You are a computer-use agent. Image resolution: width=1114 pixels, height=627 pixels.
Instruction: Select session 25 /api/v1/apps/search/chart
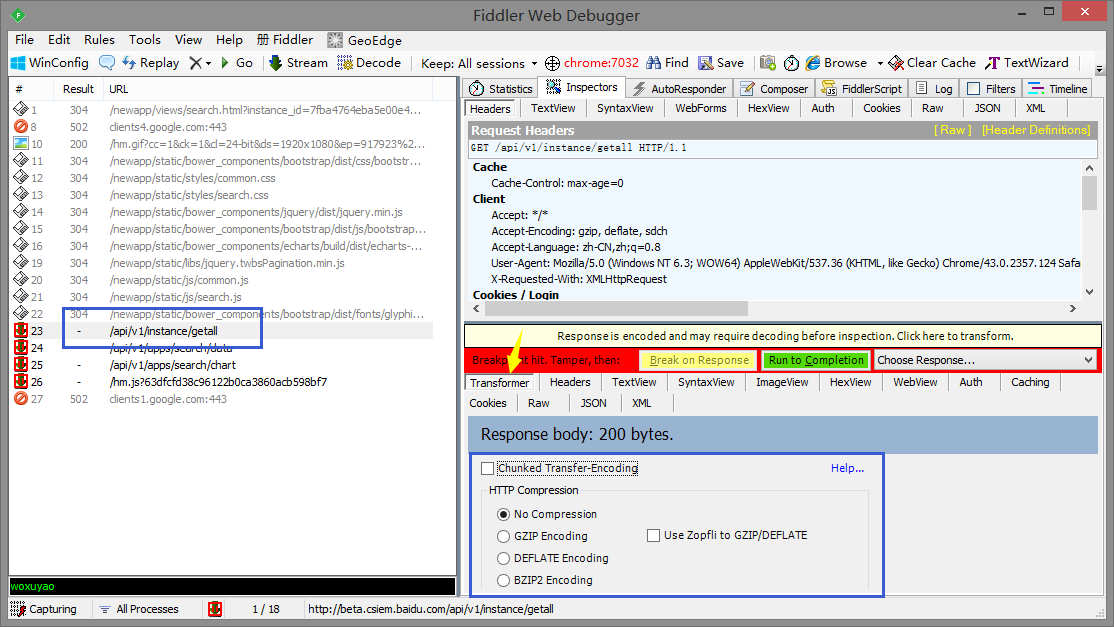tap(222, 365)
